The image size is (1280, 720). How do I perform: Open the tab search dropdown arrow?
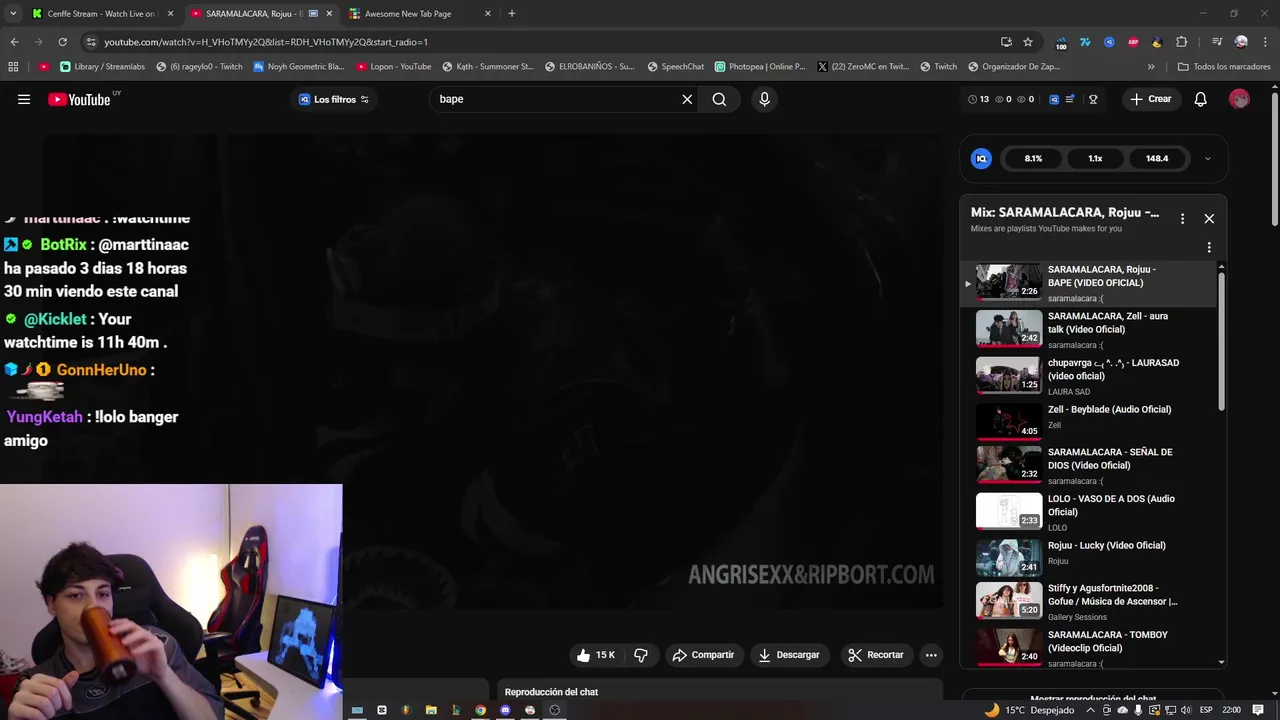pyautogui.click(x=13, y=14)
